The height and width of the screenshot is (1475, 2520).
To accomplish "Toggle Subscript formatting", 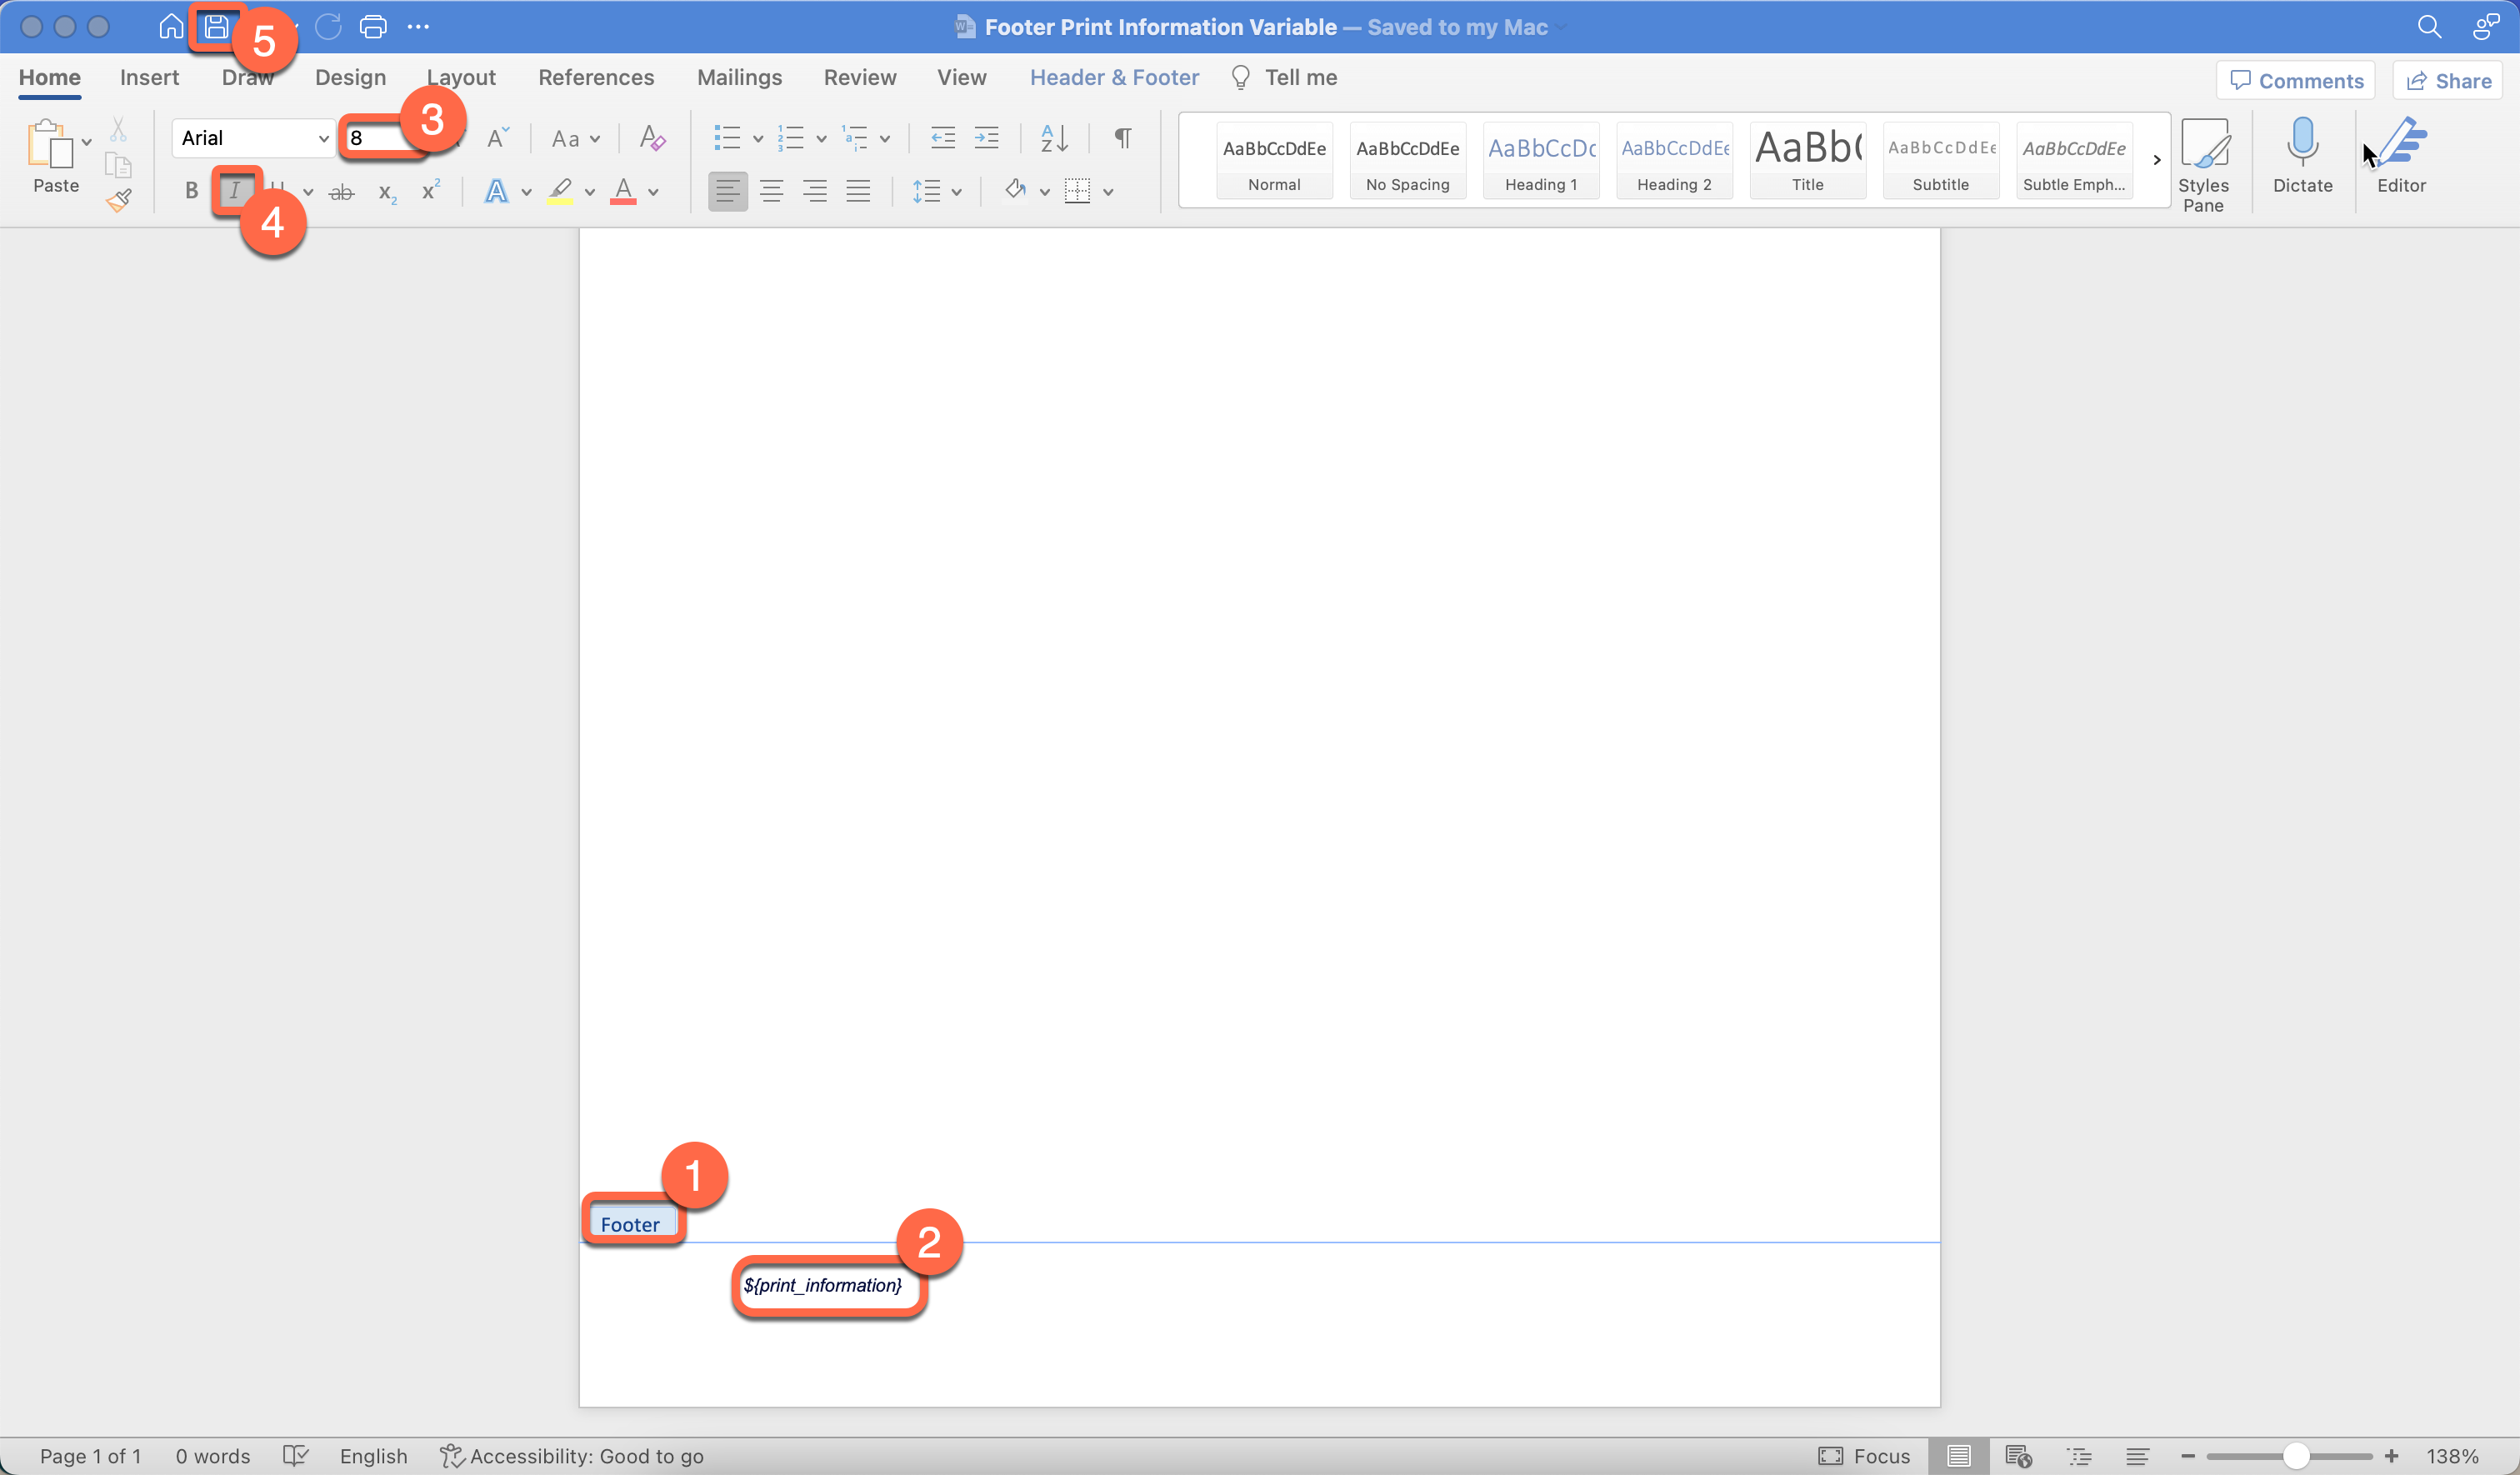I will pos(387,192).
